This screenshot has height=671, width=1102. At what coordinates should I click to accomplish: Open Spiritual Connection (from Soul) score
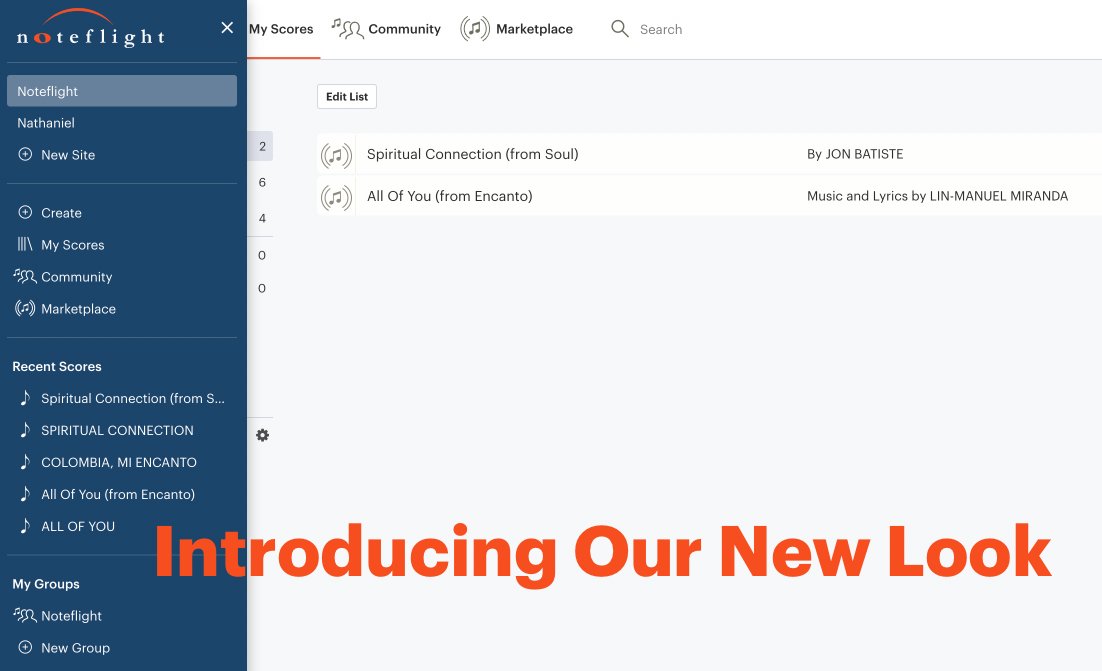coord(472,154)
